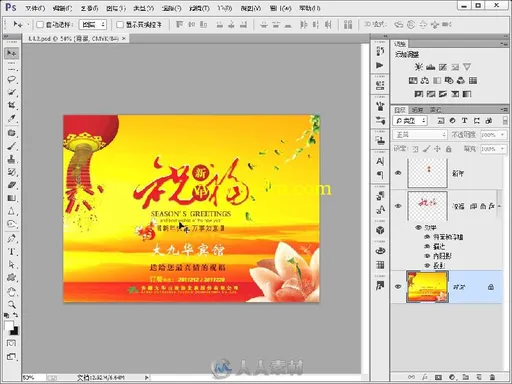This screenshot has height=384, width=512.
Task: Open the Character panel (A icon)
Action: 380,161
